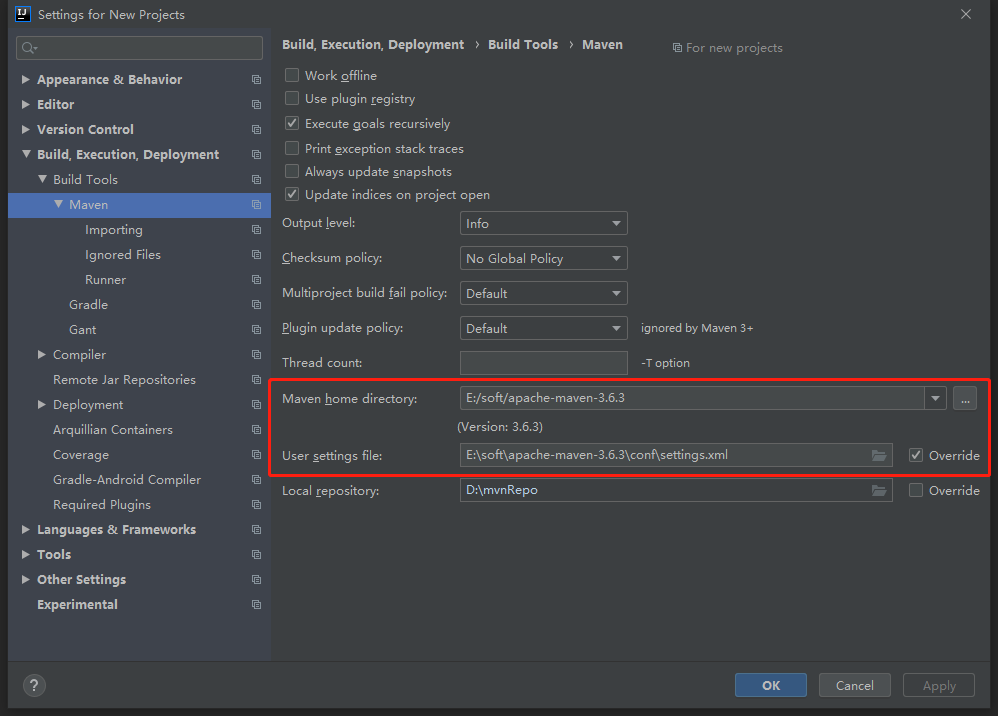Click the Build Tools breadcrumb
The width and height of the screenshot is (998, 716).
[523, 45]
